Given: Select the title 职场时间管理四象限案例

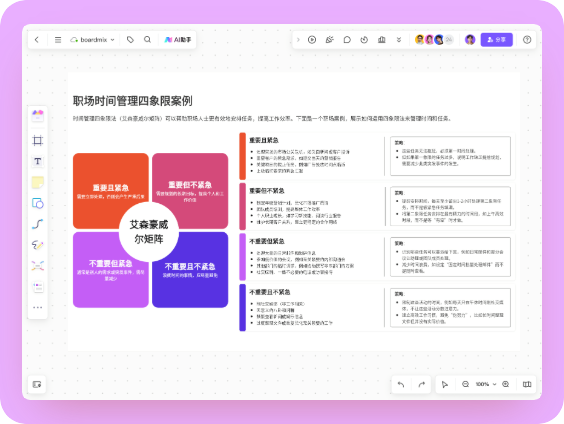Looking at the screenshot, I should [x=133, y=101].
